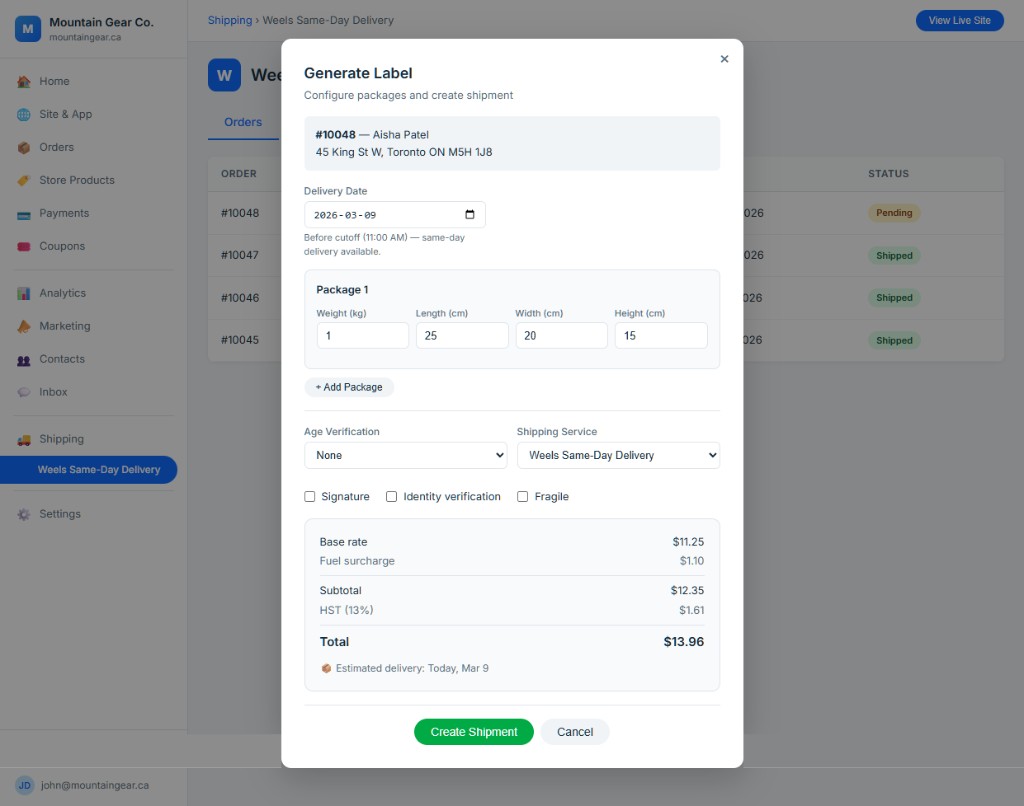Click the Pending status badge on order #10048
1024x806 pixels.
click(x=894, y=213)
